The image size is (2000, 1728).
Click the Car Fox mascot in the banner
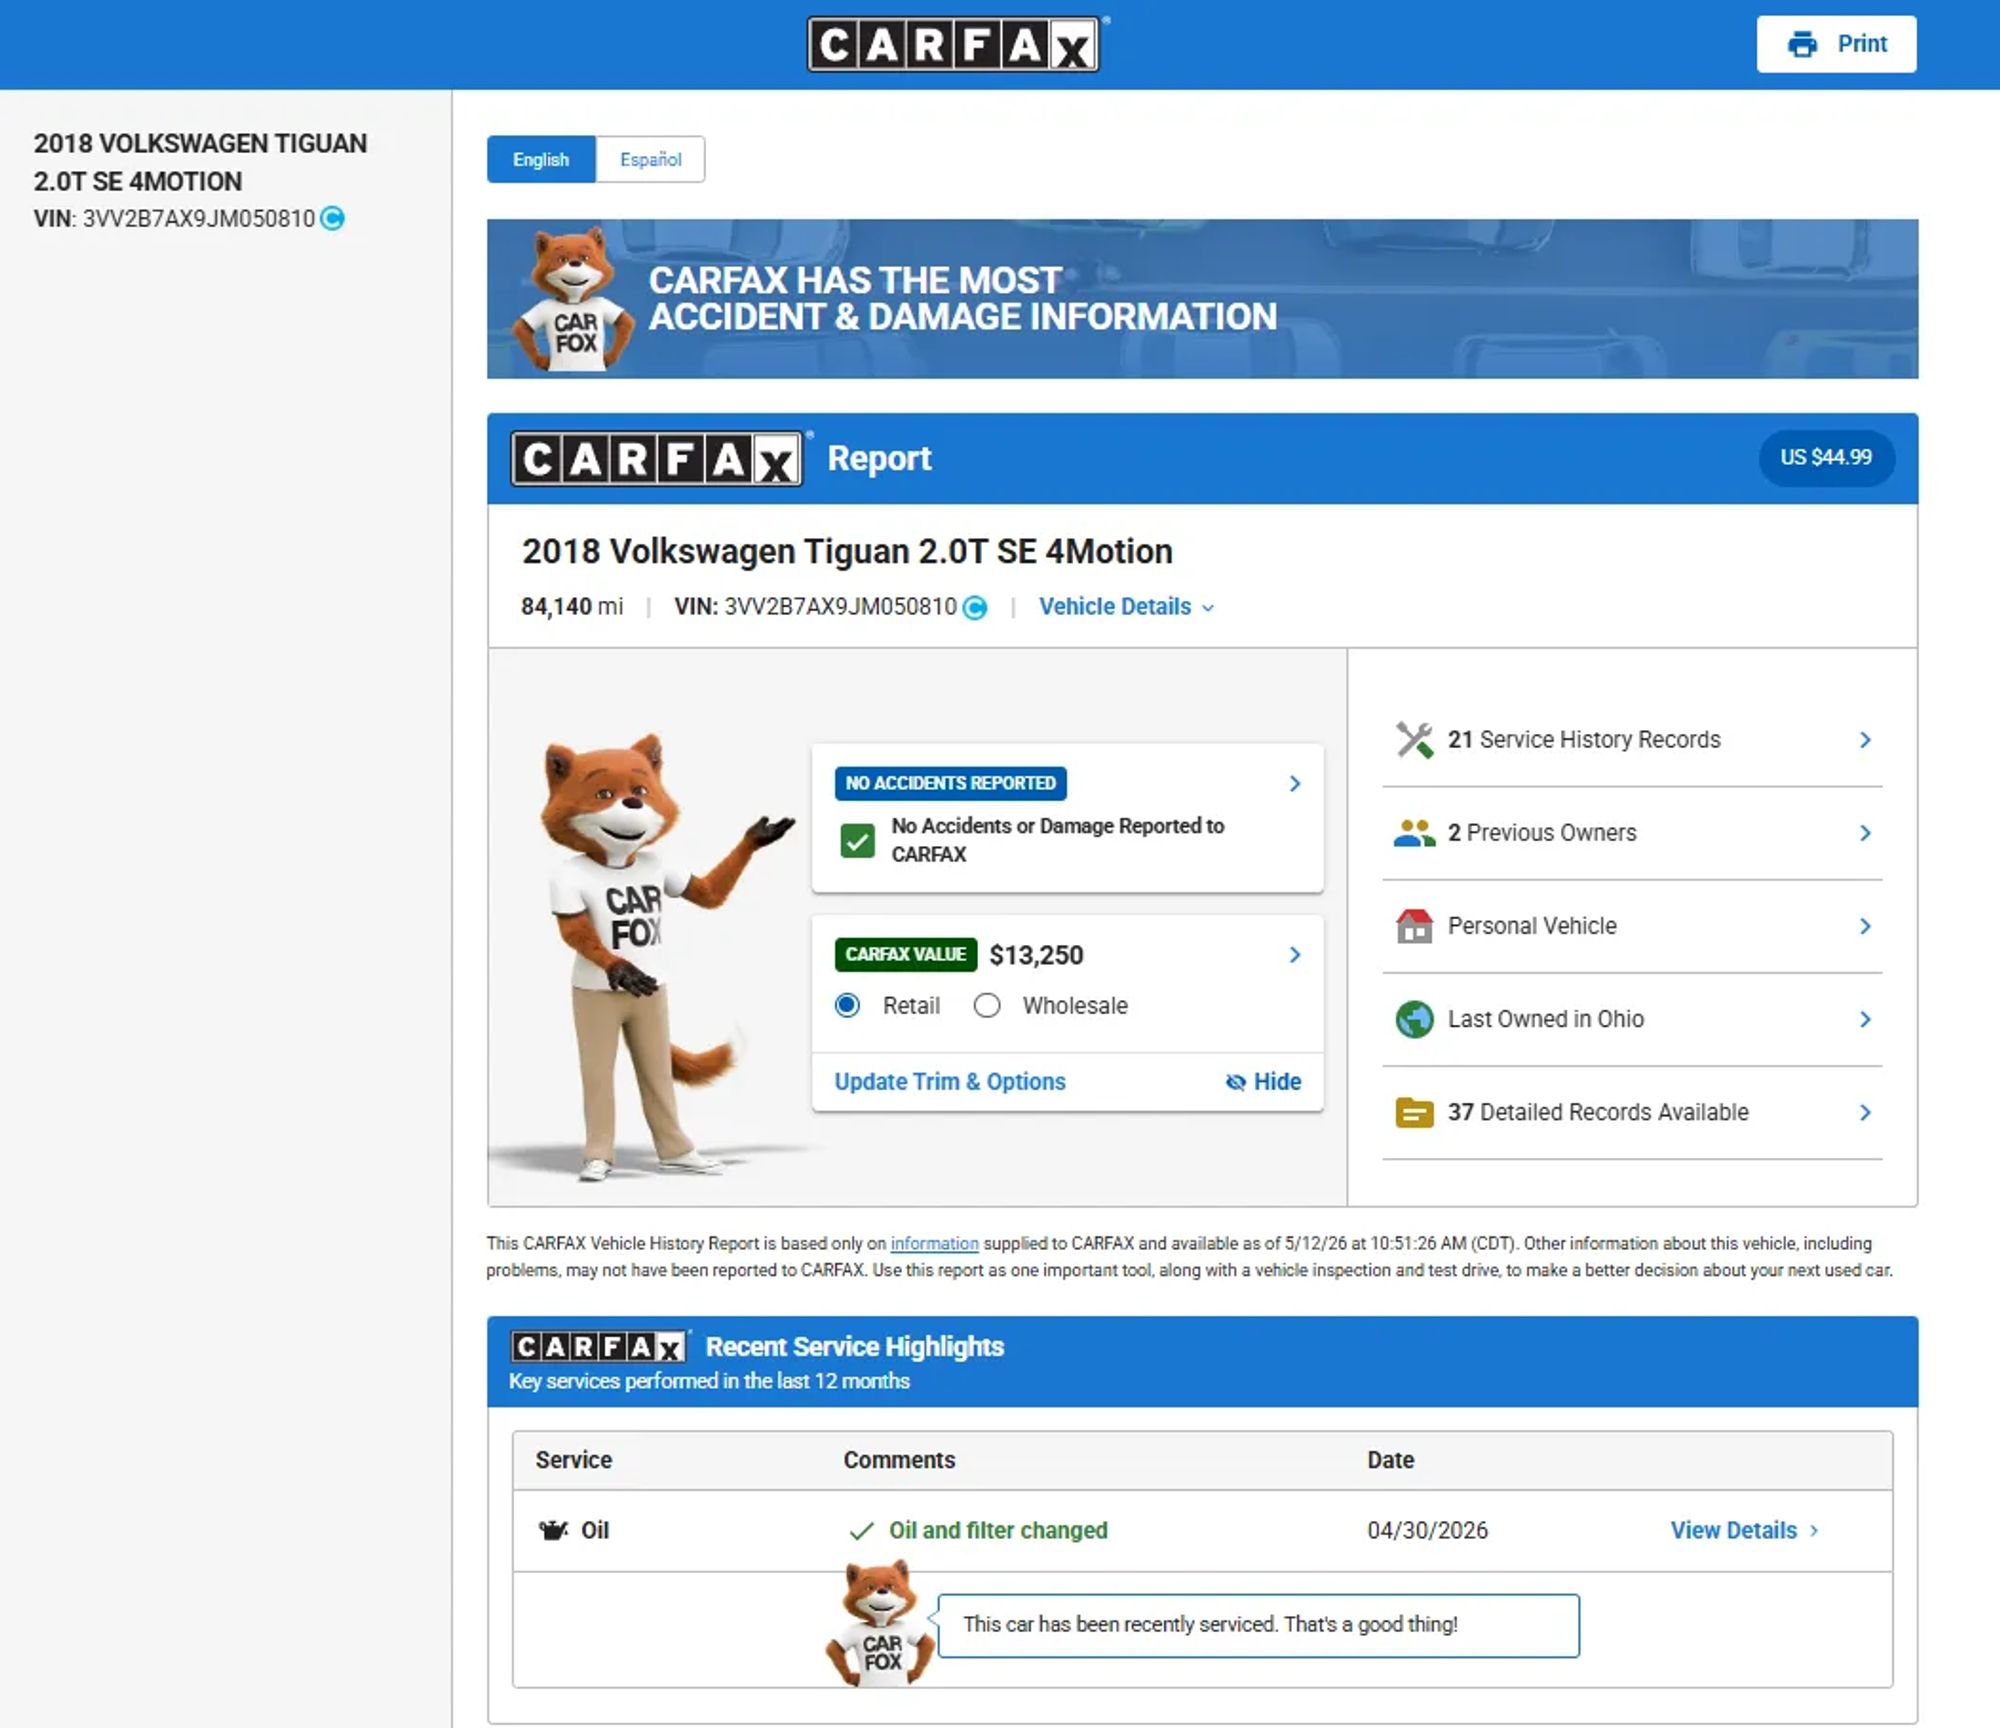572,298
